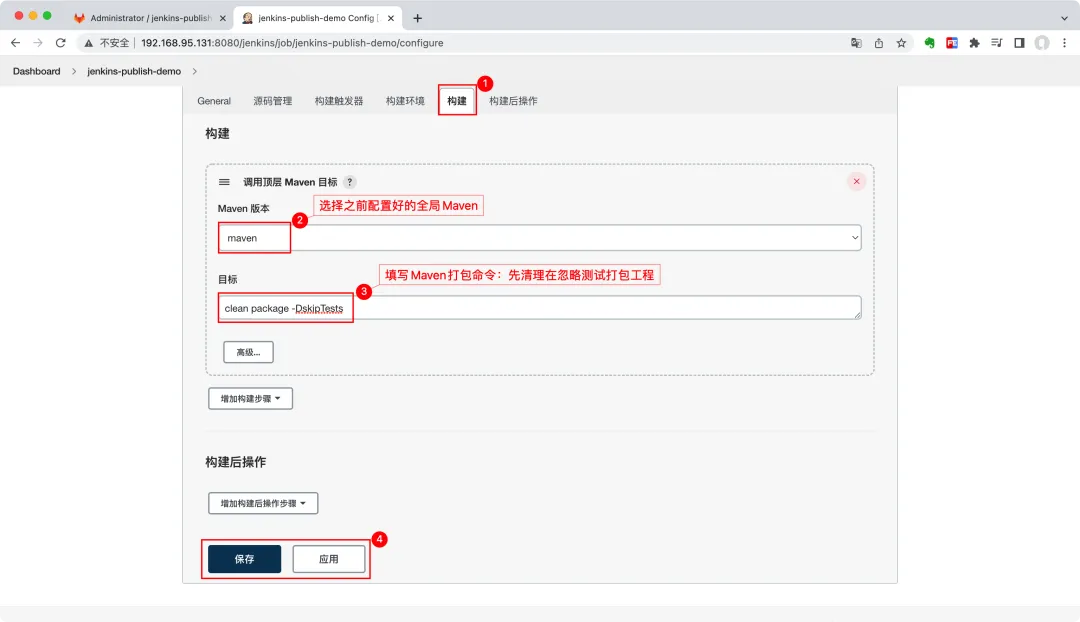Open the browser profile avatar
This screenshot has height=622, width=1080.
(1042, 43)
